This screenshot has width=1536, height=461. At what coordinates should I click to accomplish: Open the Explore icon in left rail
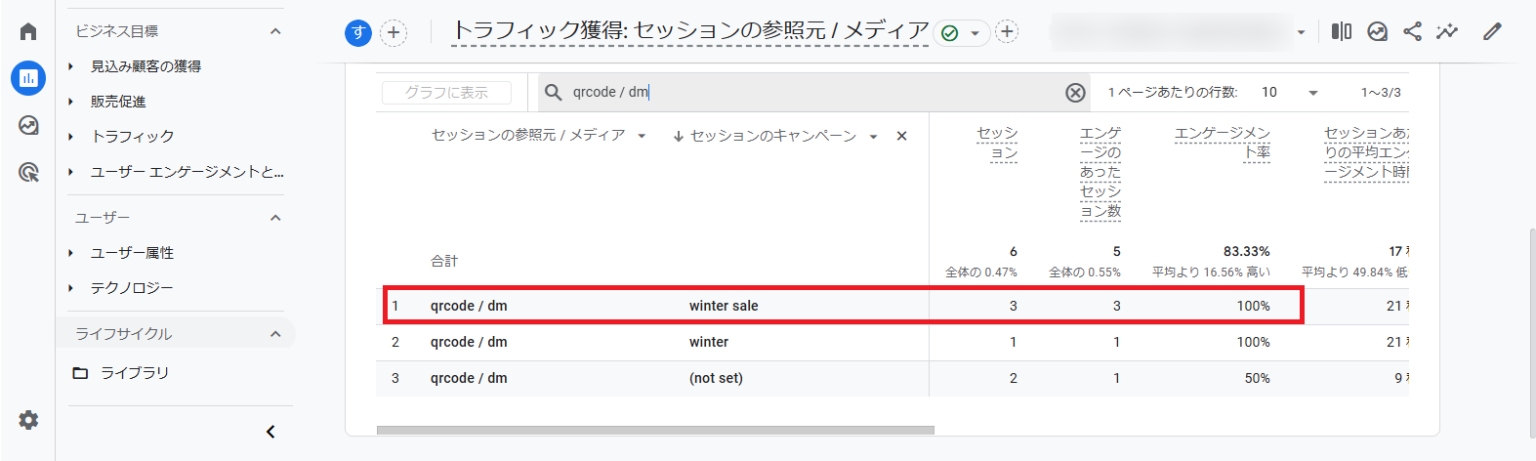(x=28, y=125)
